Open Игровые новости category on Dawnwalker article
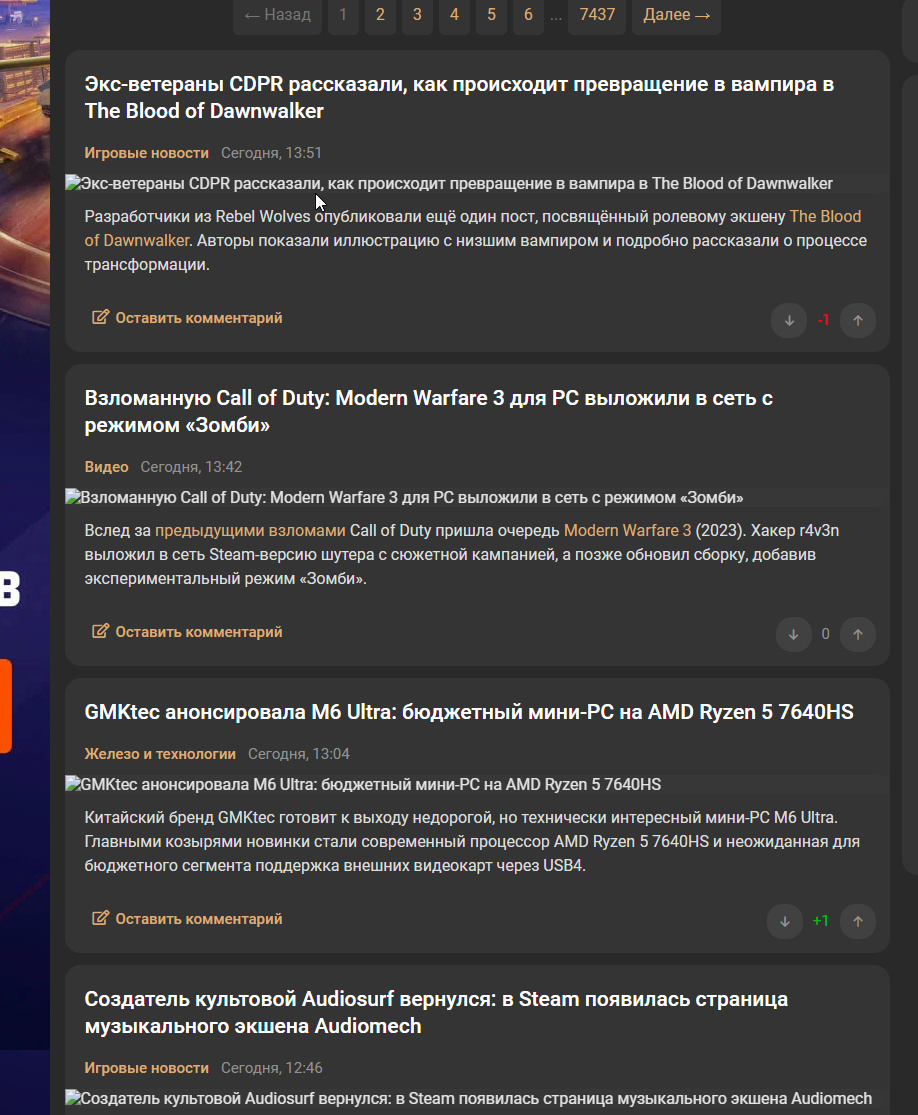This screenshot has height=1115, width=918. point(146,153)
